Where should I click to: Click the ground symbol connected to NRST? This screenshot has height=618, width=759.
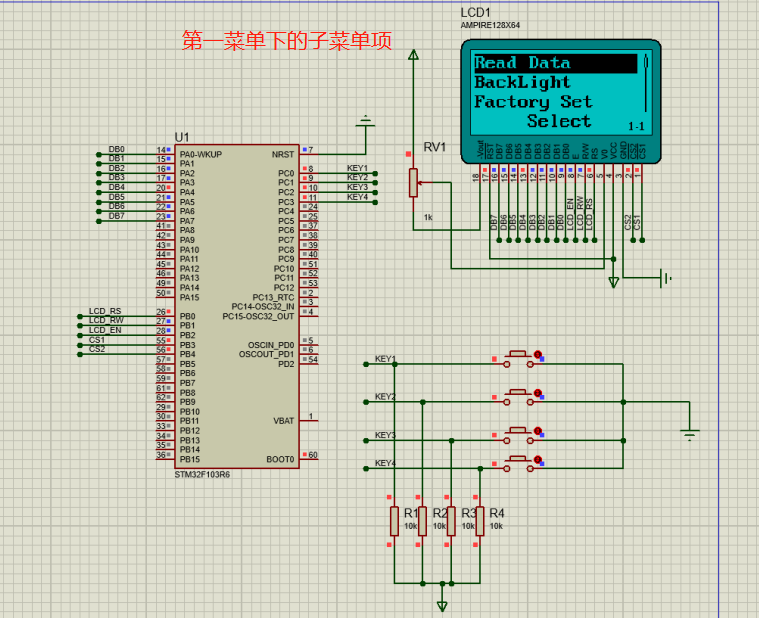[x=365, y=121]
